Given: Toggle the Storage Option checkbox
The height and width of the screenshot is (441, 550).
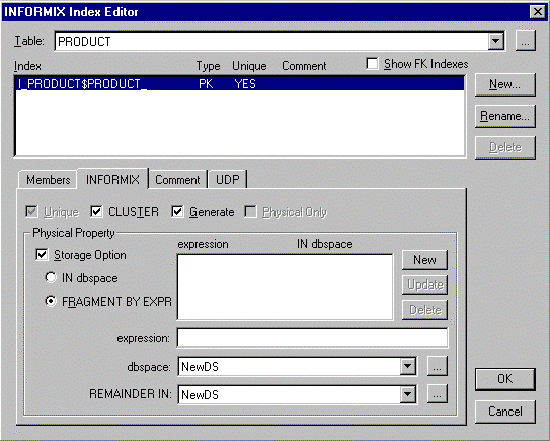Looking at the screenshot, I should tap(42, 255).
